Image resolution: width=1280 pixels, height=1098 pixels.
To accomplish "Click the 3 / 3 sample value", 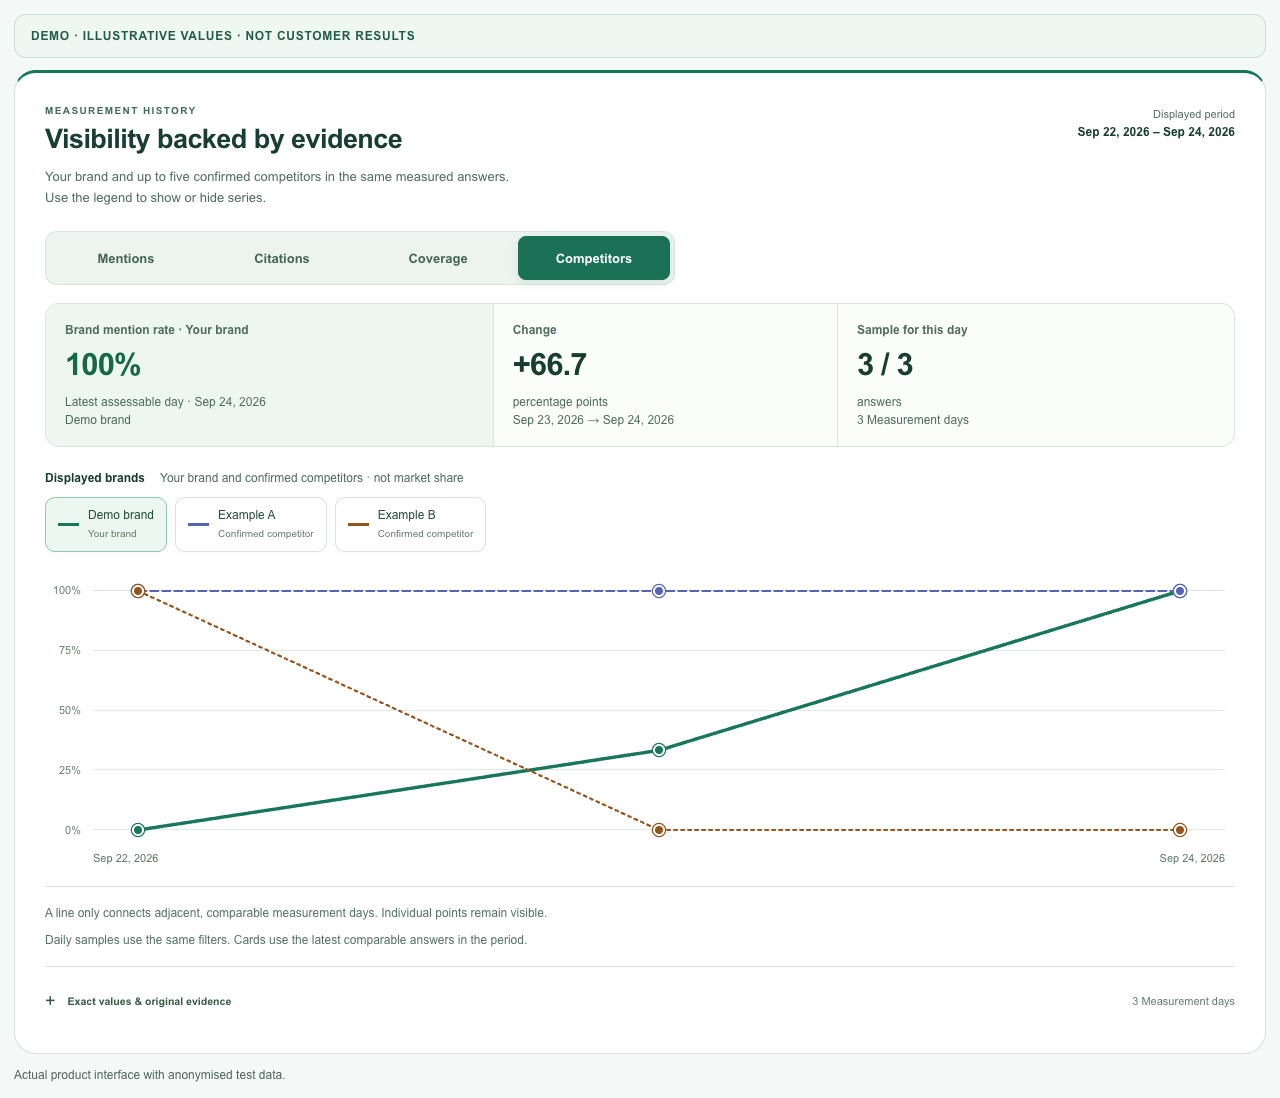I will (885, 365).
